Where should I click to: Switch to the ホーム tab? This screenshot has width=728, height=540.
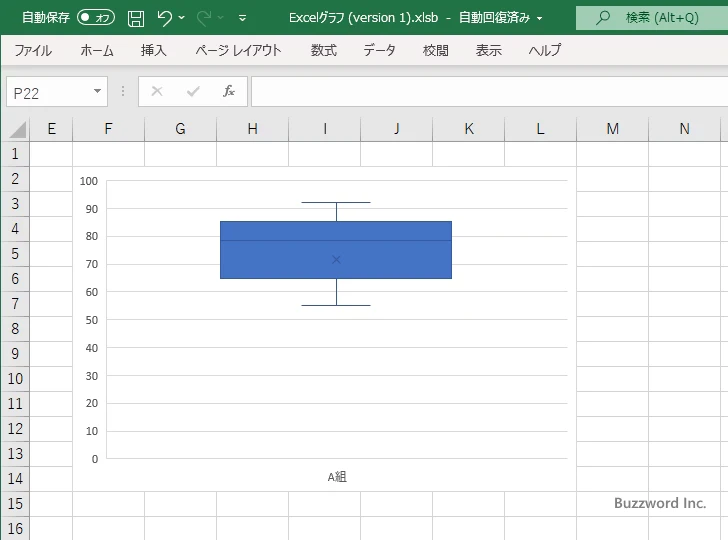coord(97,50)
